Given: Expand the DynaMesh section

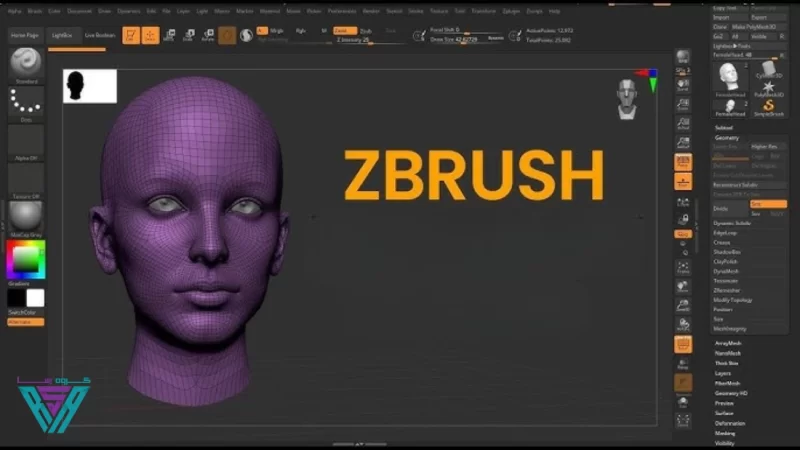Looking at the screenshot, I should [726, 271].
